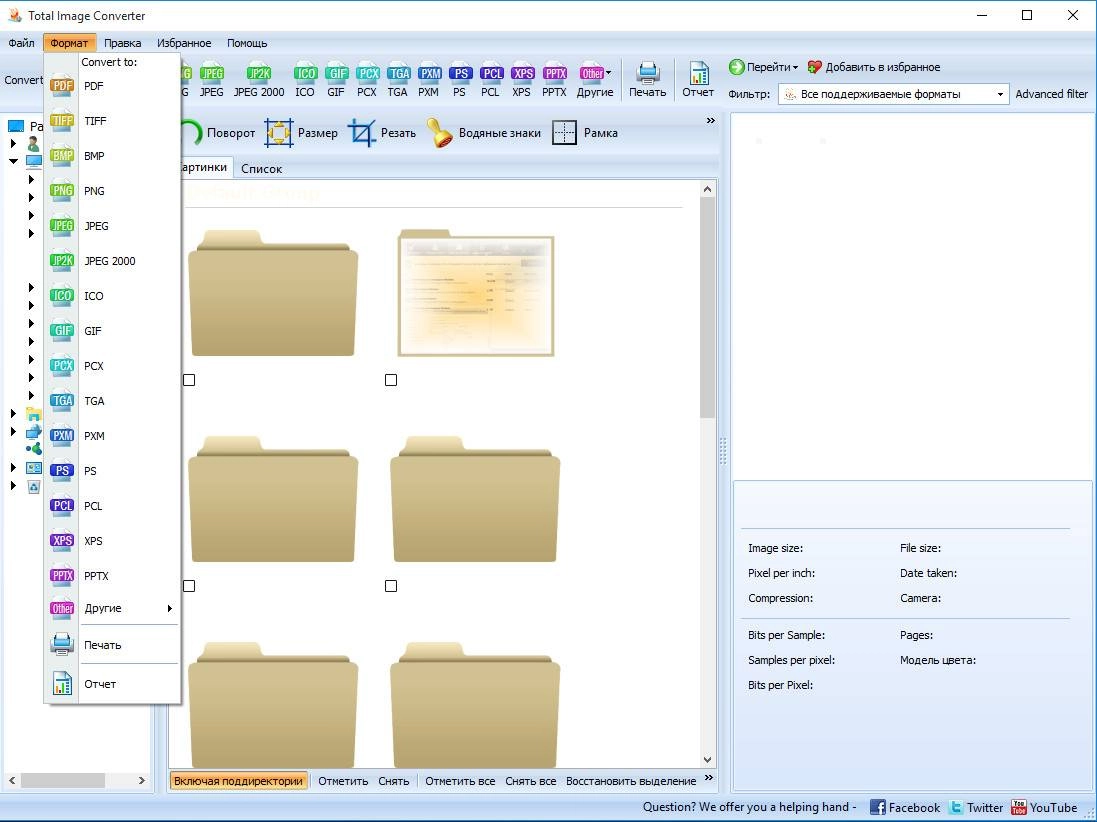
Task: Click the TGA icon in the Format menu
Action: 62,401
